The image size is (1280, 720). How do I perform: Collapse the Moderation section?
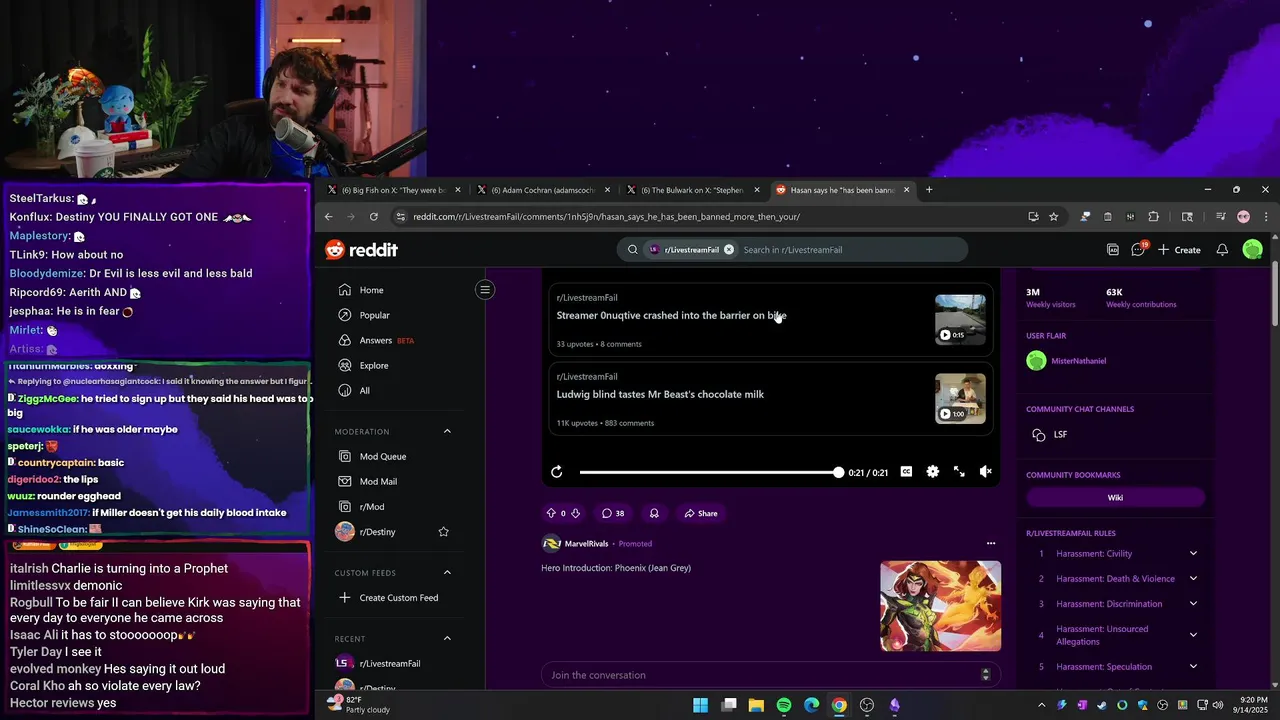[x=447, y=432]
